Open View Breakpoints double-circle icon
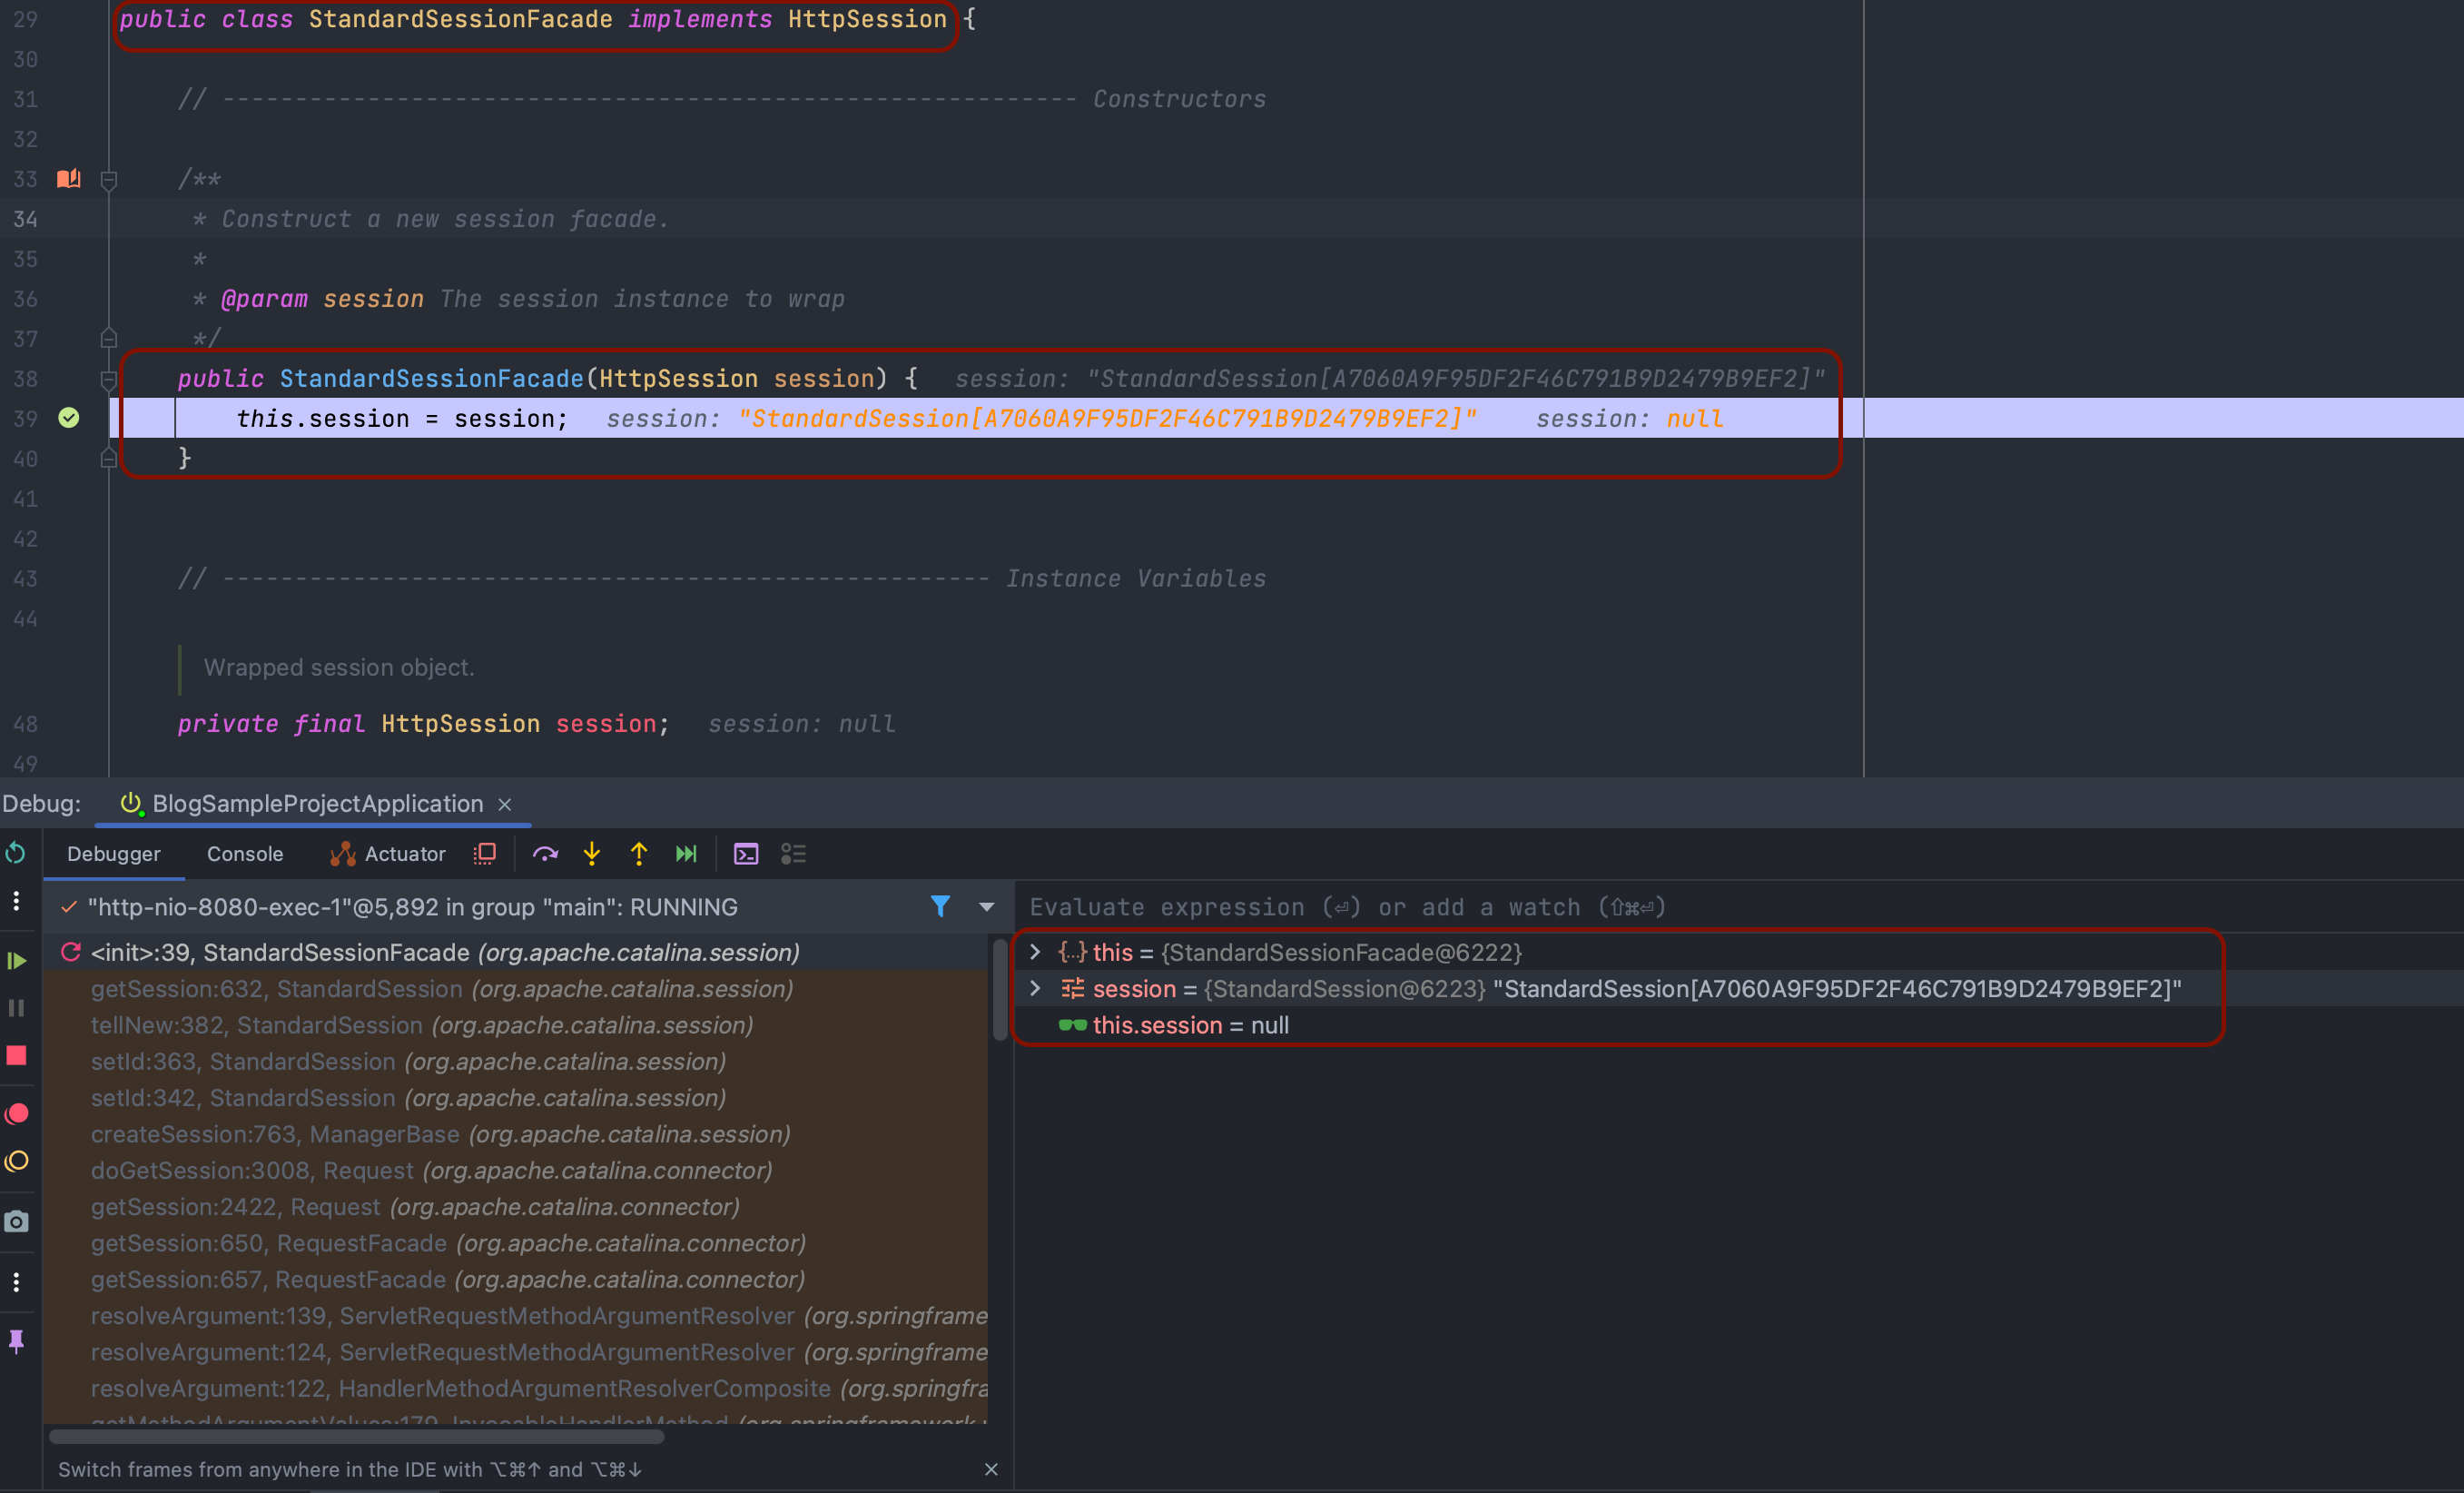 (17, 1114)
